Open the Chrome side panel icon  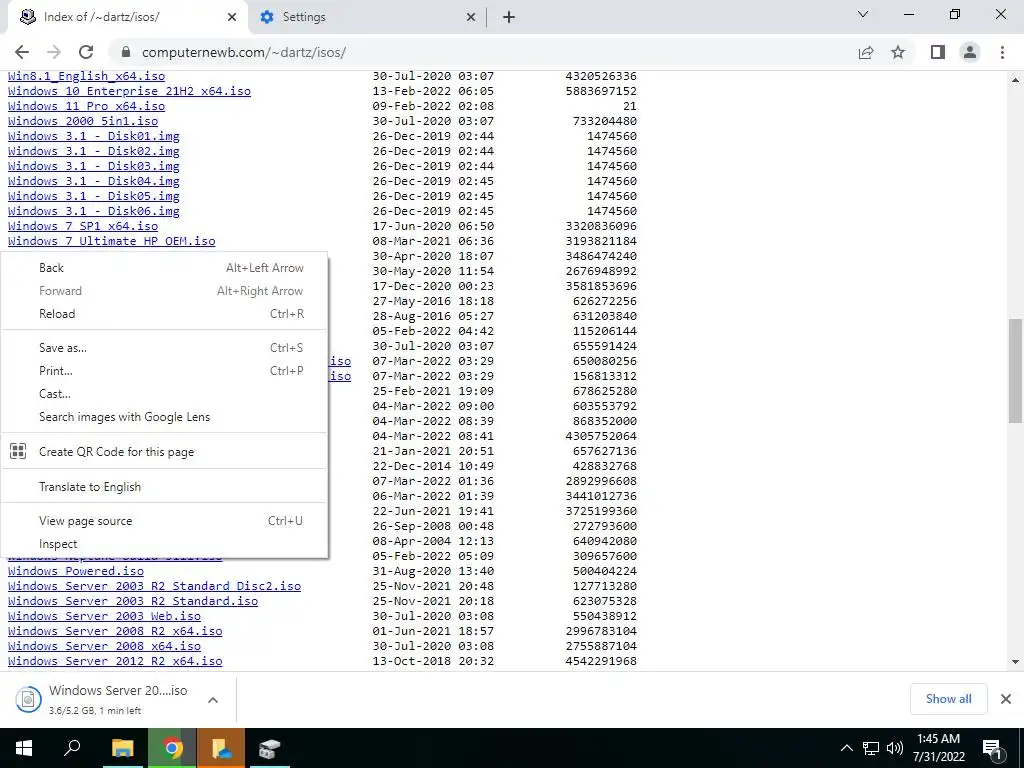(938, 52)
